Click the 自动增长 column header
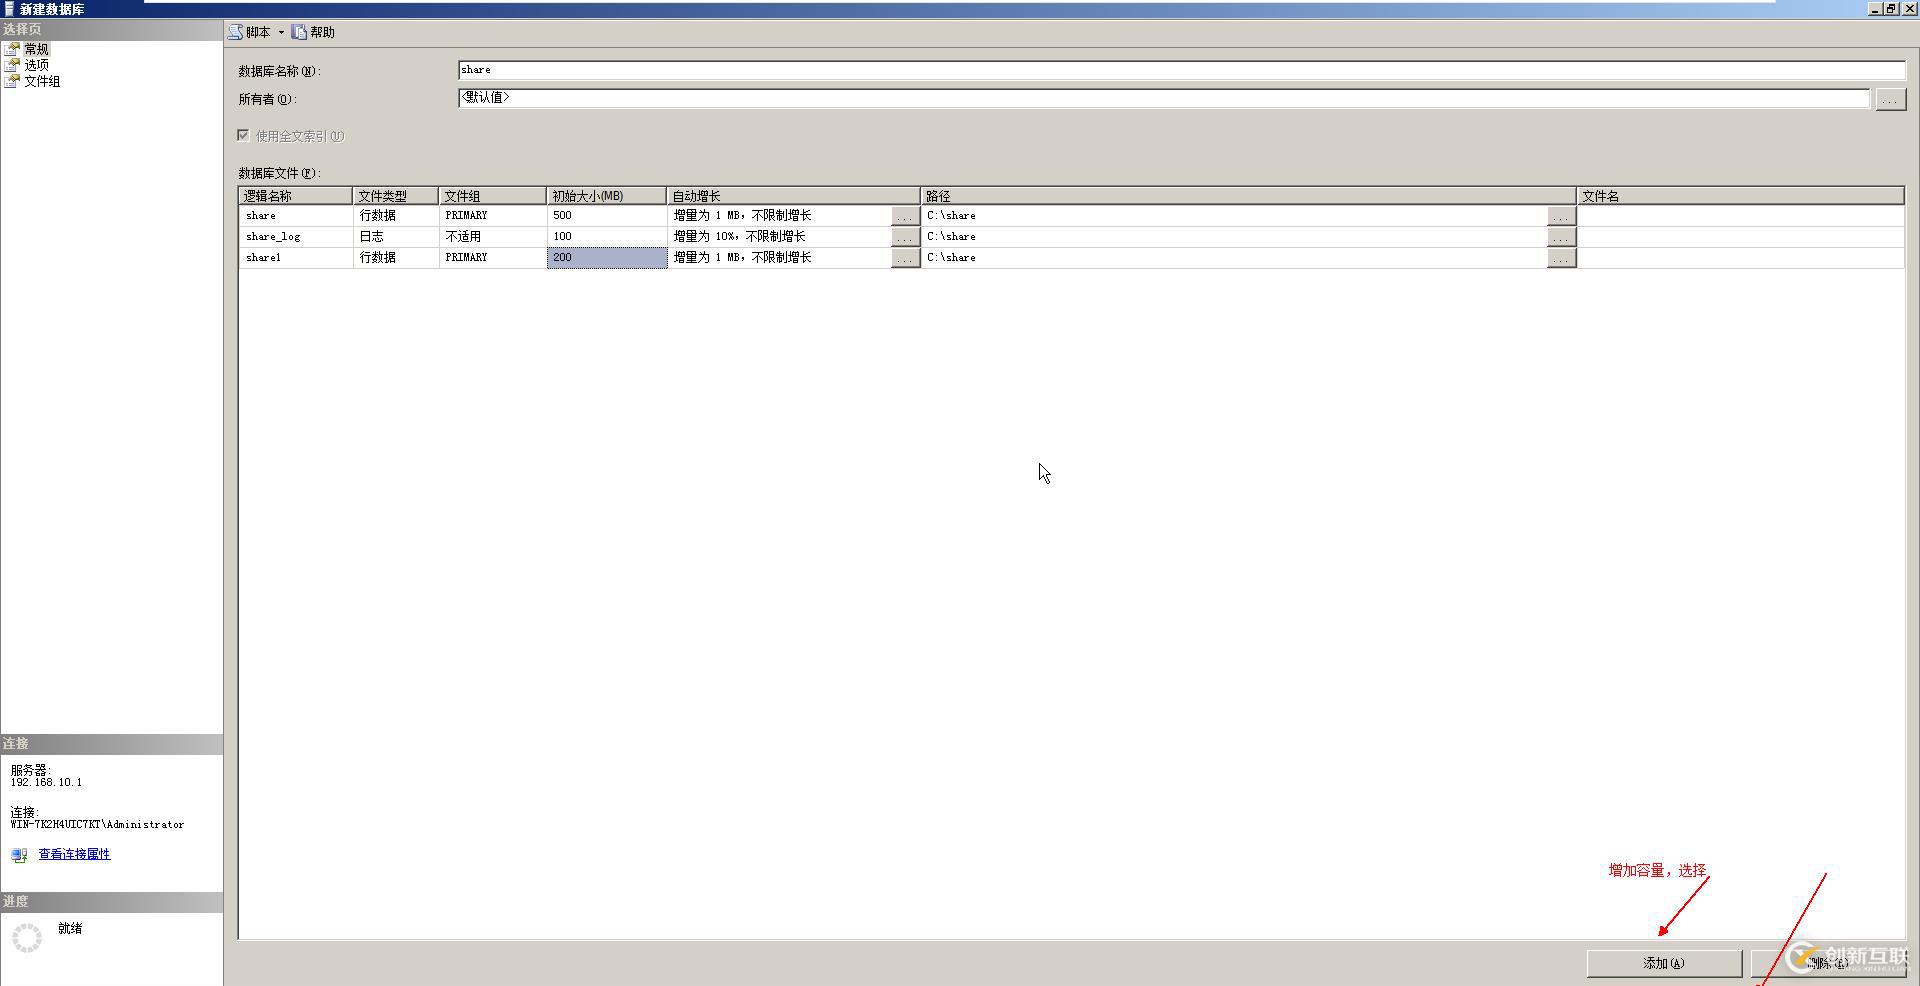The height and width of the screenshot is (986, 1920). (794, 196)
